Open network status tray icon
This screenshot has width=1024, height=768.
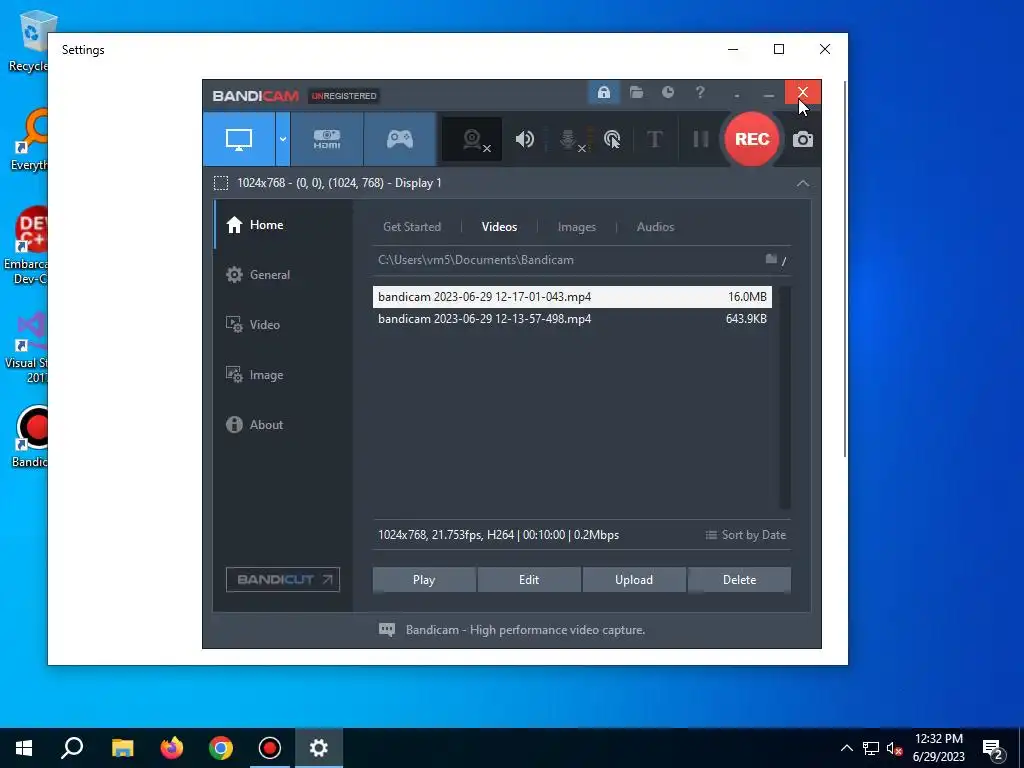pos(871,748)
